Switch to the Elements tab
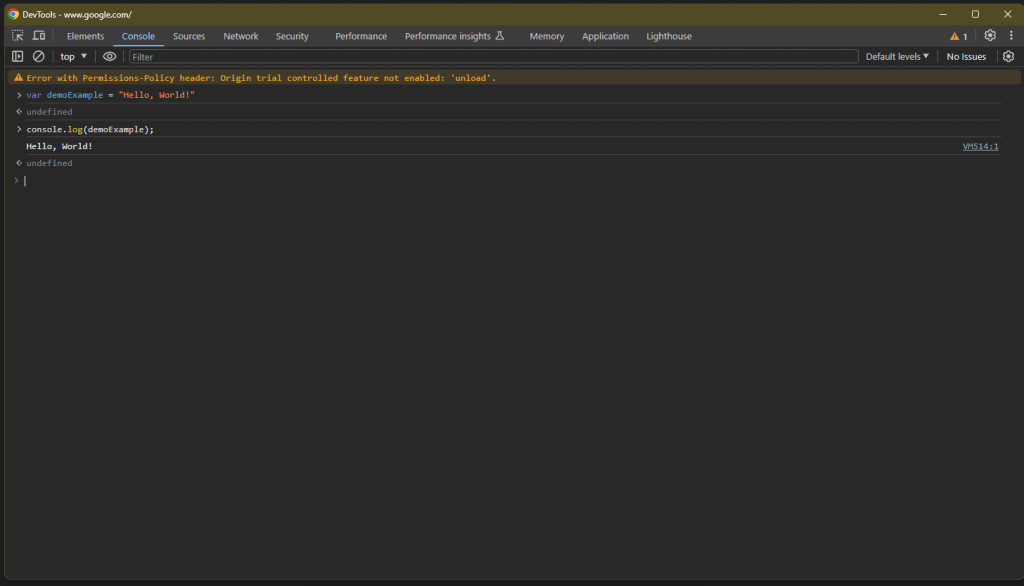1024x586 pixels. (x=85, y=36)
